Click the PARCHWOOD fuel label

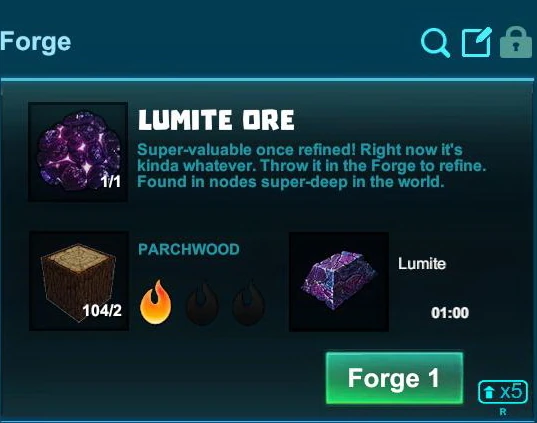click(189, 249)
